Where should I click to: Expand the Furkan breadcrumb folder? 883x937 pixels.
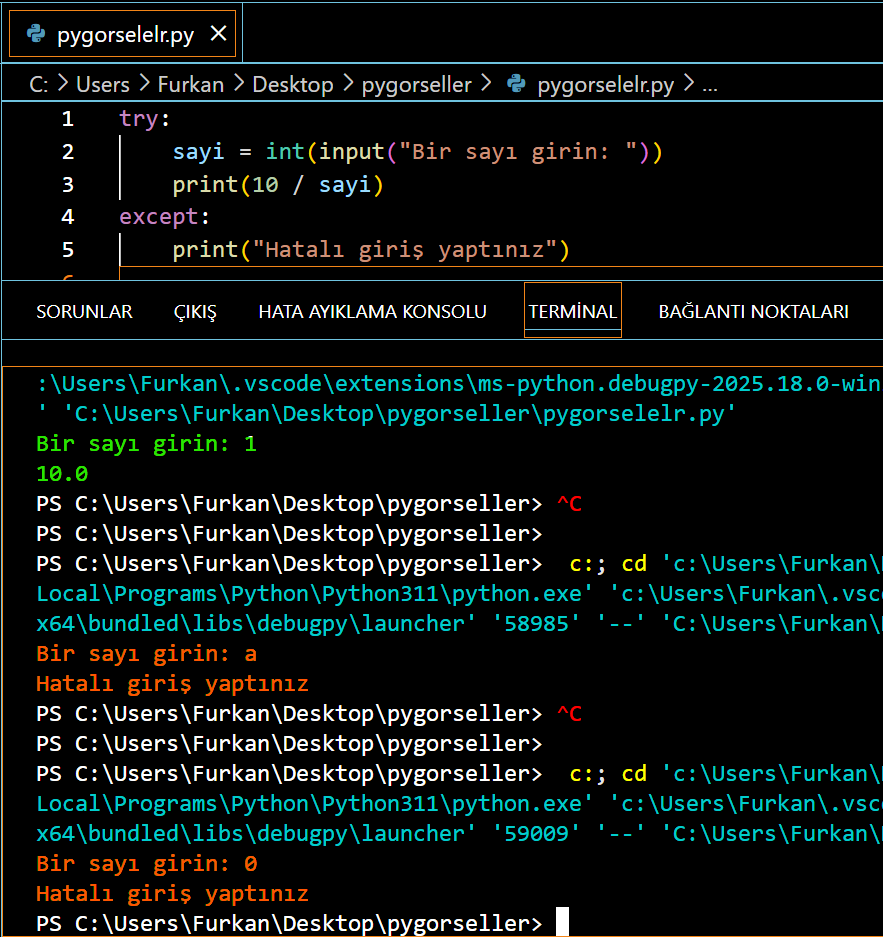[x=190, y=85]
